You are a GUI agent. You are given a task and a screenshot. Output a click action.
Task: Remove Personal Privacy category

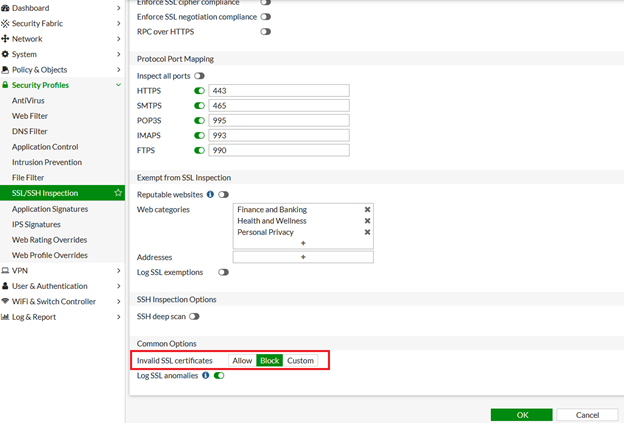[367, 232]
